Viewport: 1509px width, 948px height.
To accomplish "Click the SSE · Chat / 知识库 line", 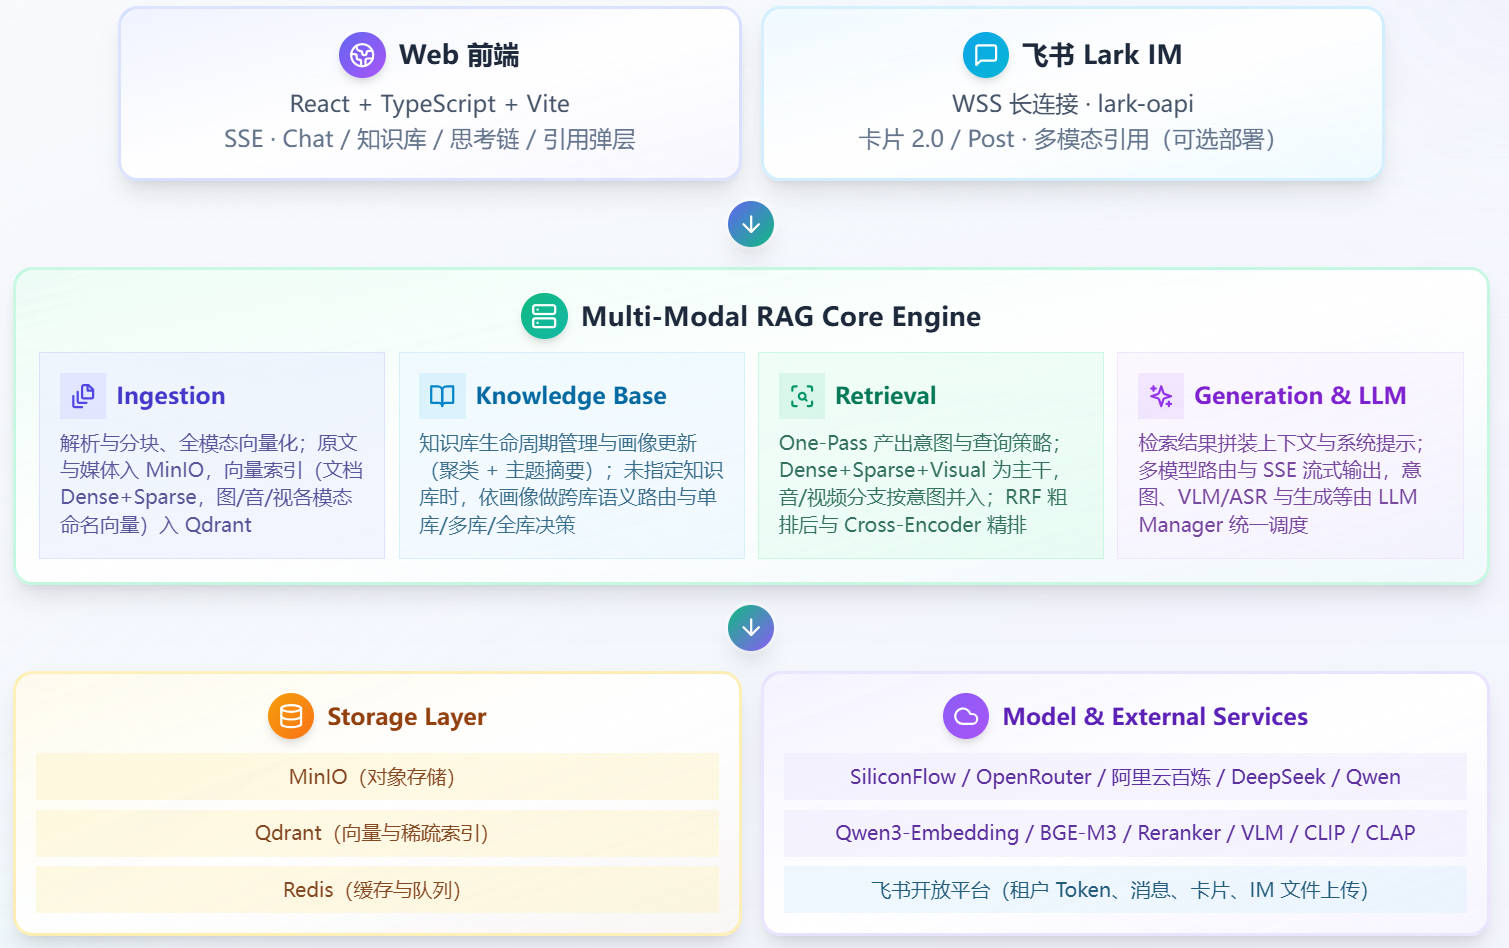I will pos(430,139).
